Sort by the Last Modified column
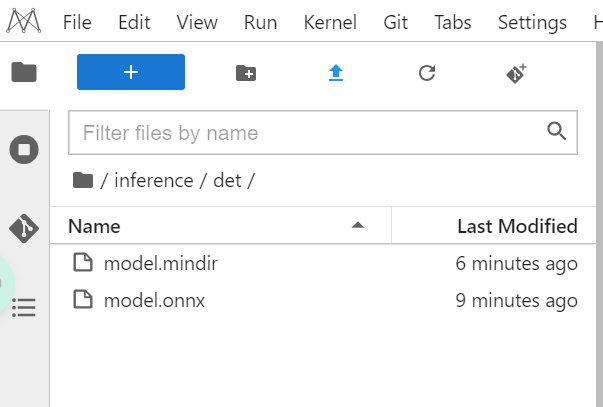The image size is (603, 407). tap(516, 226)
